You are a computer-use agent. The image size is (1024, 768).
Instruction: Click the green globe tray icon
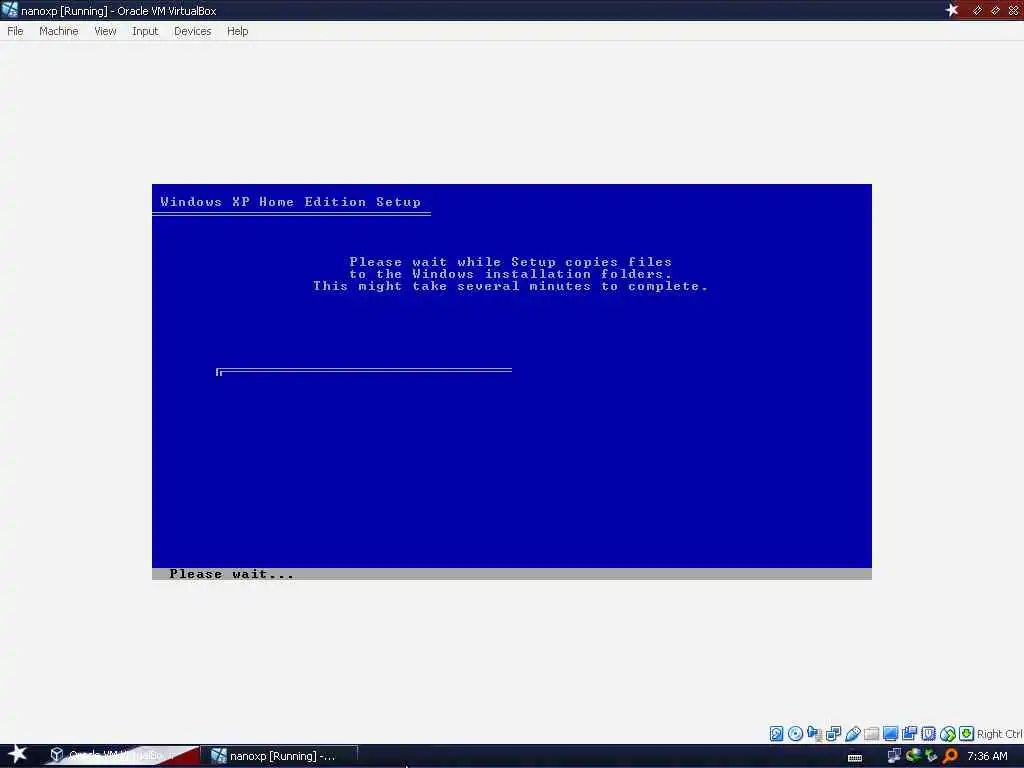pyautogui.click(x=913, y=756)
